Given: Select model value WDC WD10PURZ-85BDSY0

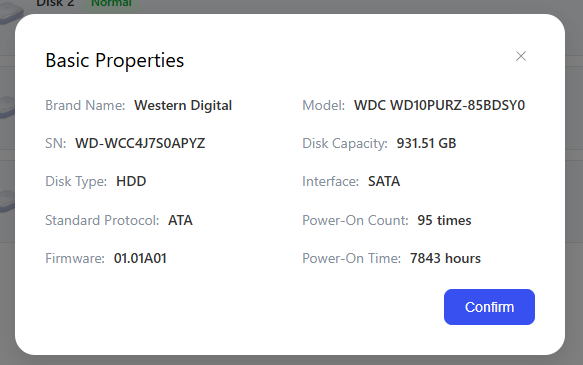Looking at the screenshot, I should (x=439, y=106).
